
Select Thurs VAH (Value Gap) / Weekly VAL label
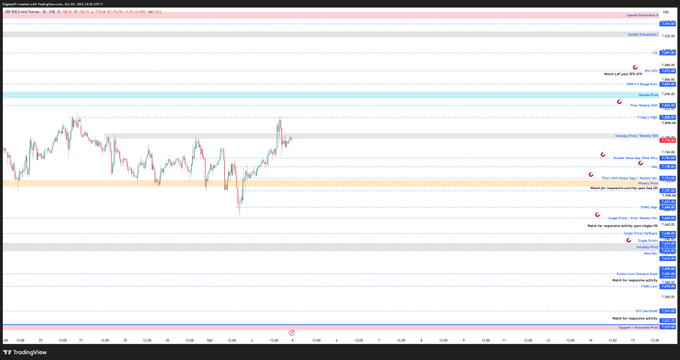tap(629, 178)
